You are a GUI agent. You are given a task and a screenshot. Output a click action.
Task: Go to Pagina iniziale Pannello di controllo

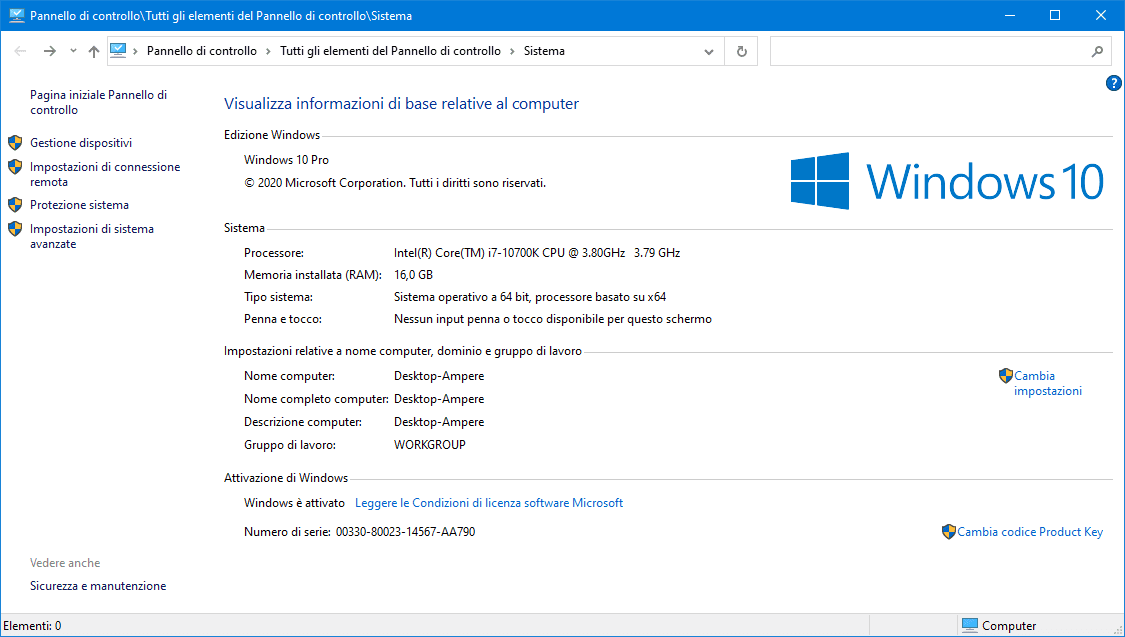(98, 102)
